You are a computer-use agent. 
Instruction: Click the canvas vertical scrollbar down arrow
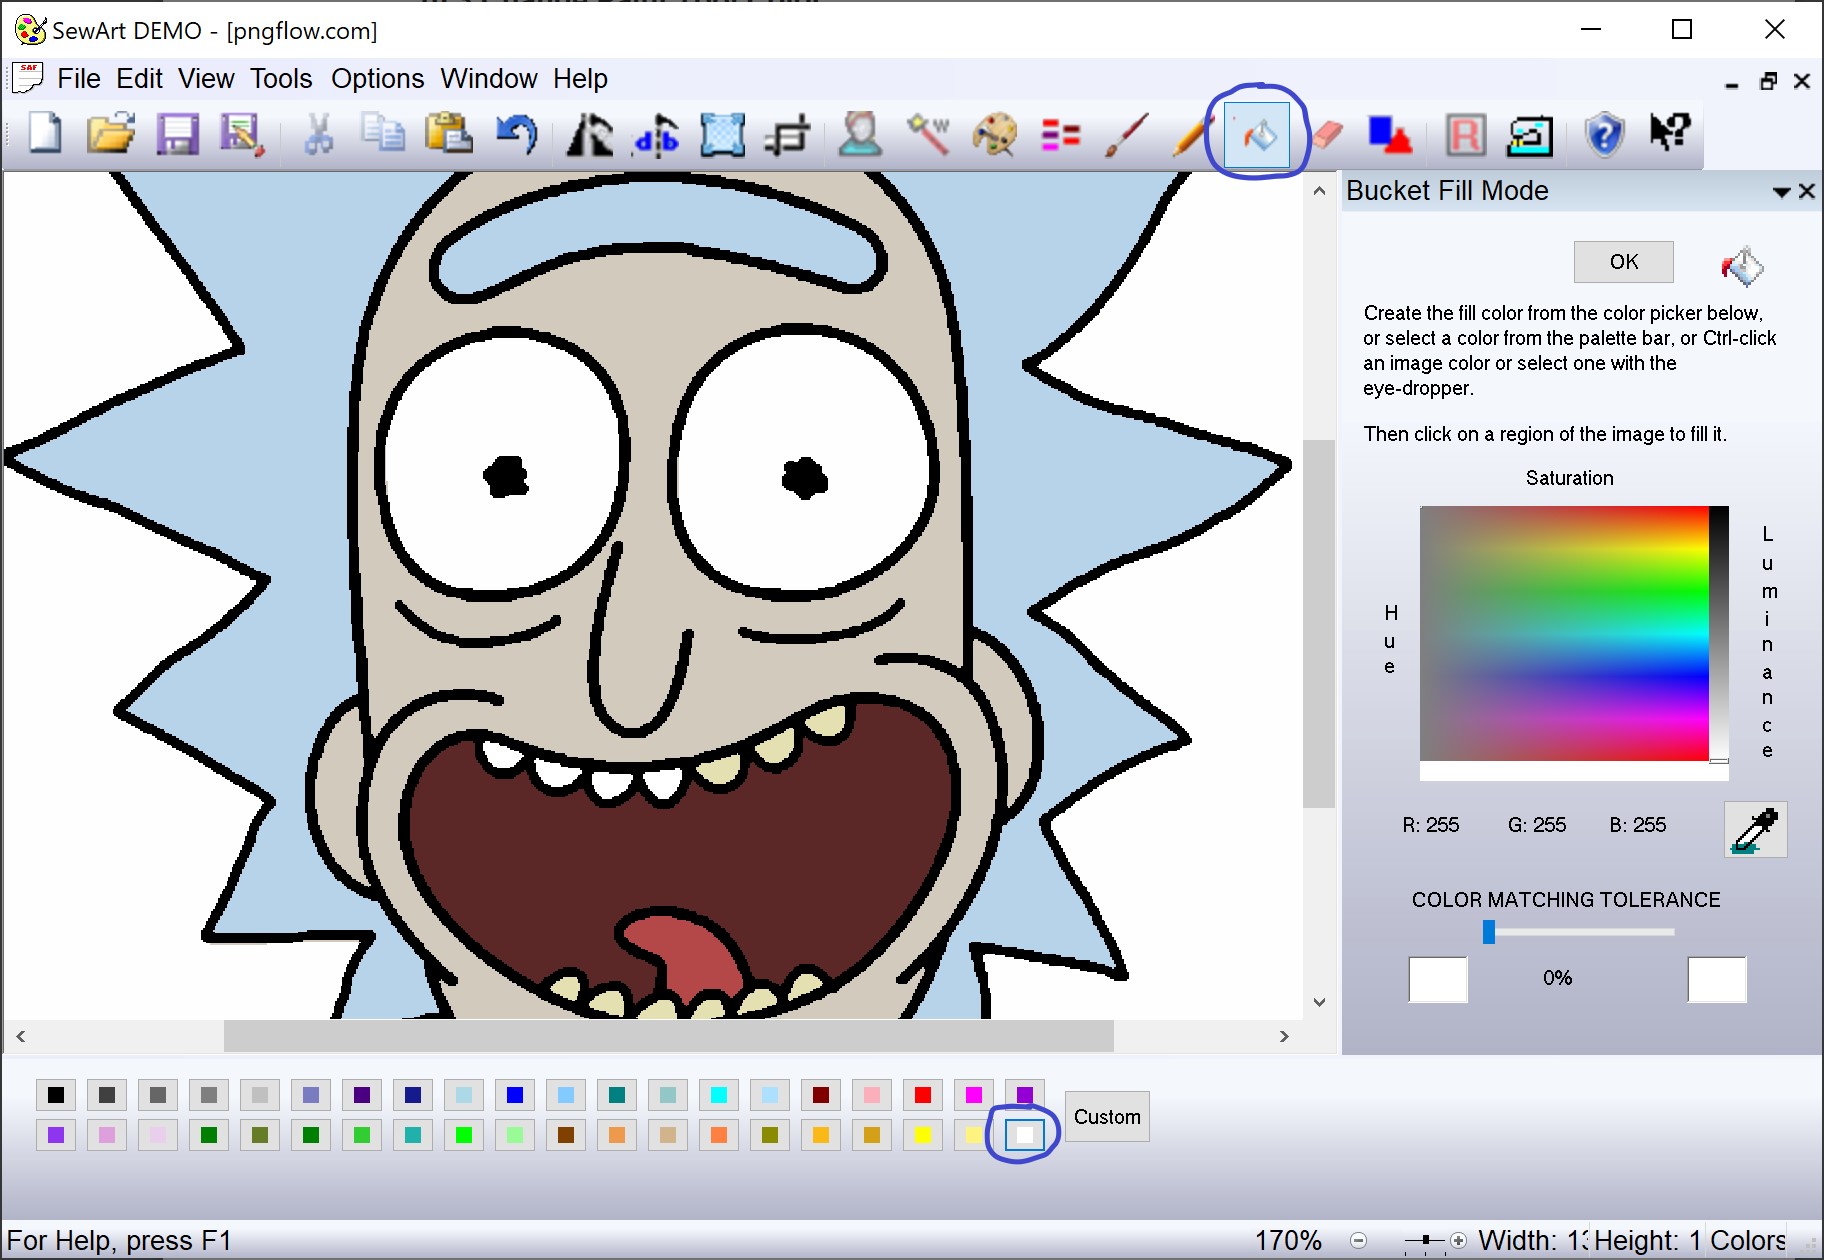click(1320, 1002)
